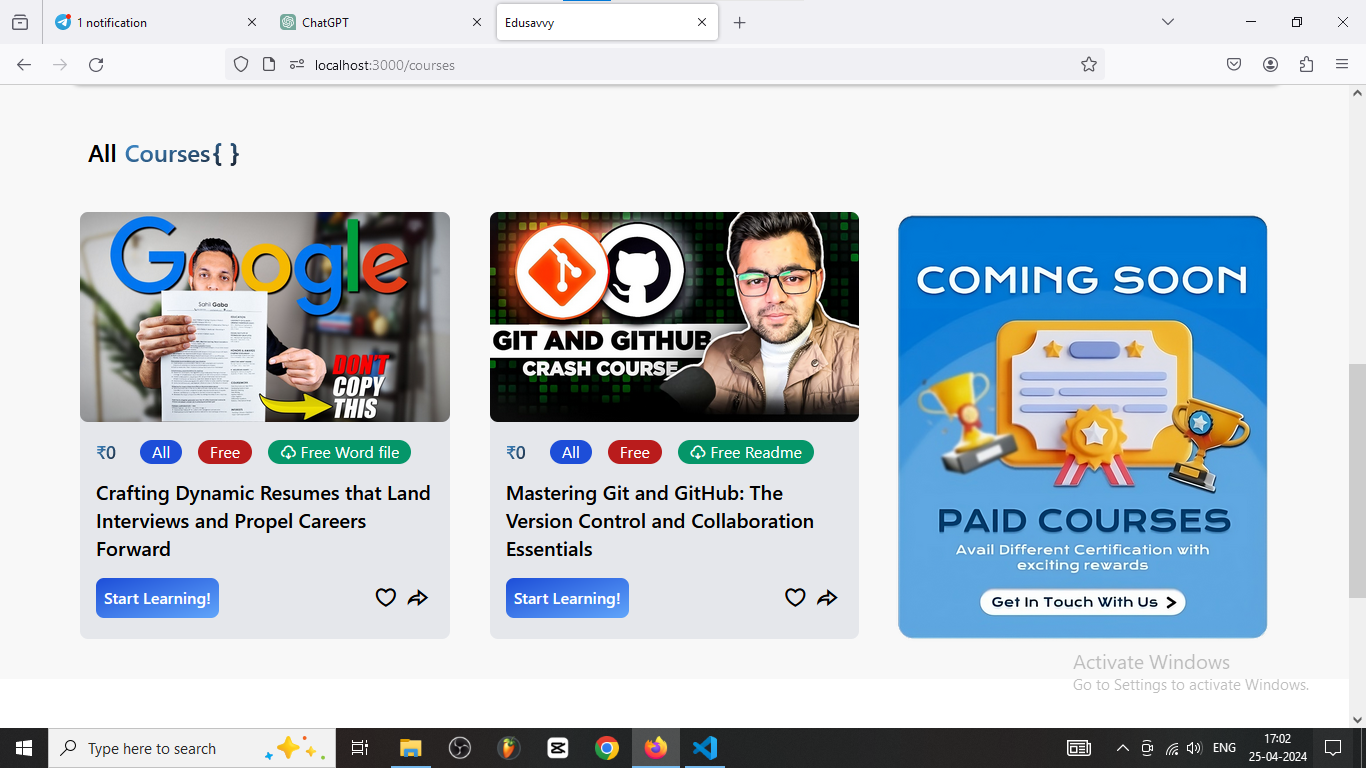The height and width of the screenshot is (768, 1366).
Task: Click the Free Word file badge
Action: coord(339,452)
